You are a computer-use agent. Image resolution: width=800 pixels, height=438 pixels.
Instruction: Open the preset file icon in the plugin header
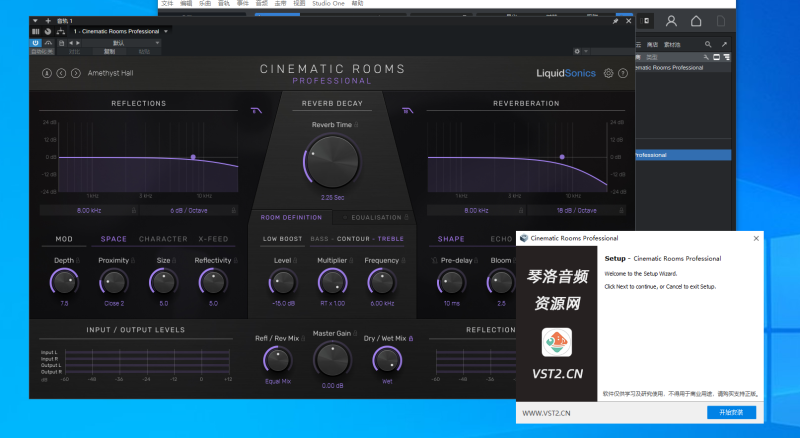point(62,43)
